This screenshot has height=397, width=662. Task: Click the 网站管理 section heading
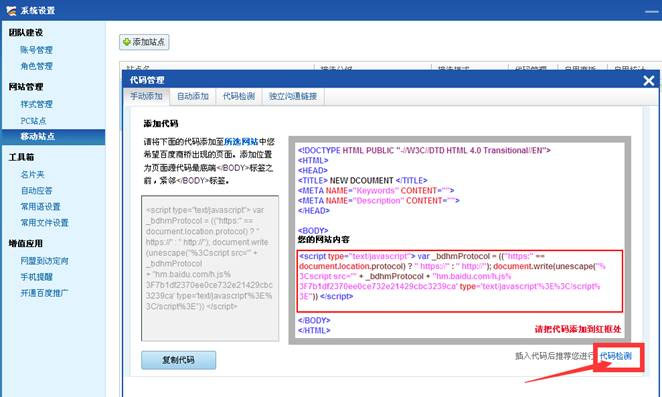tap(26, 87)
